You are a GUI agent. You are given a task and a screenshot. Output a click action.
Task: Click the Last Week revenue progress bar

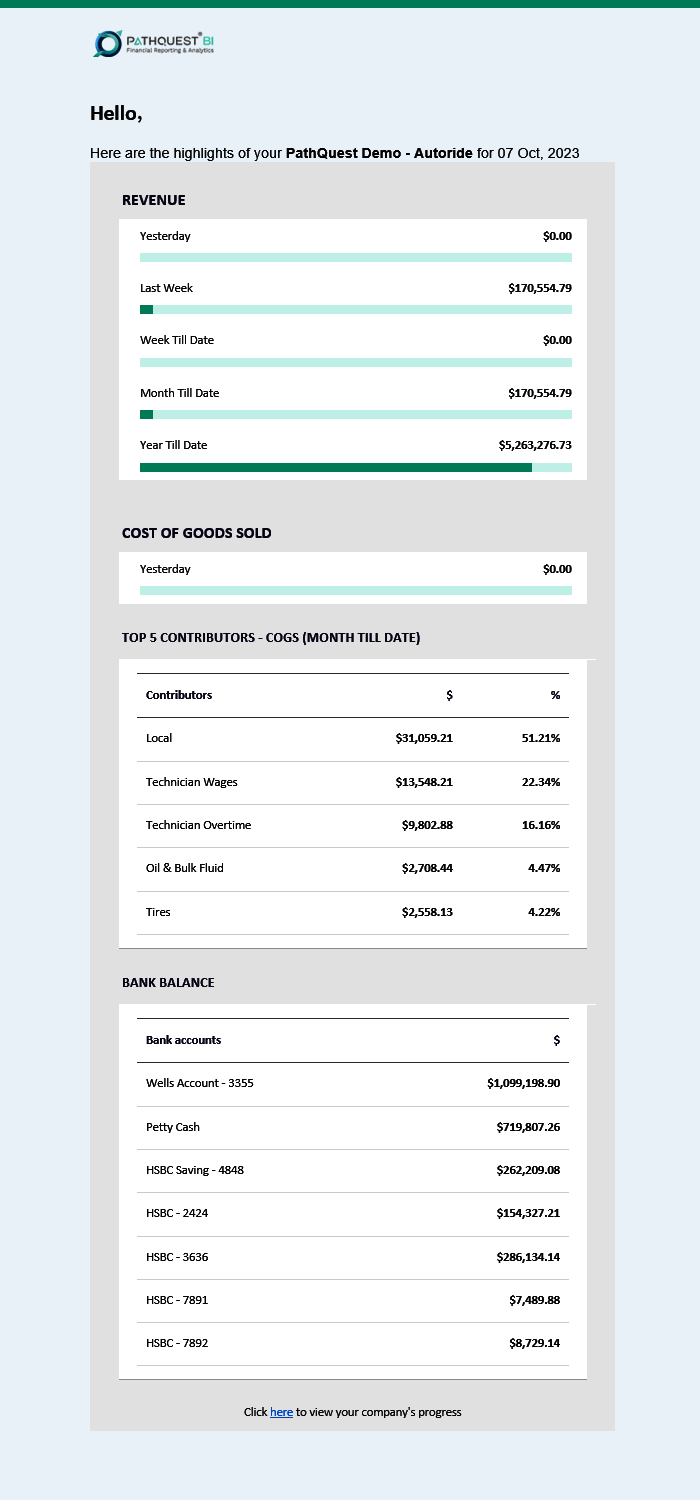pyautogui.click(x=355, y=310)
